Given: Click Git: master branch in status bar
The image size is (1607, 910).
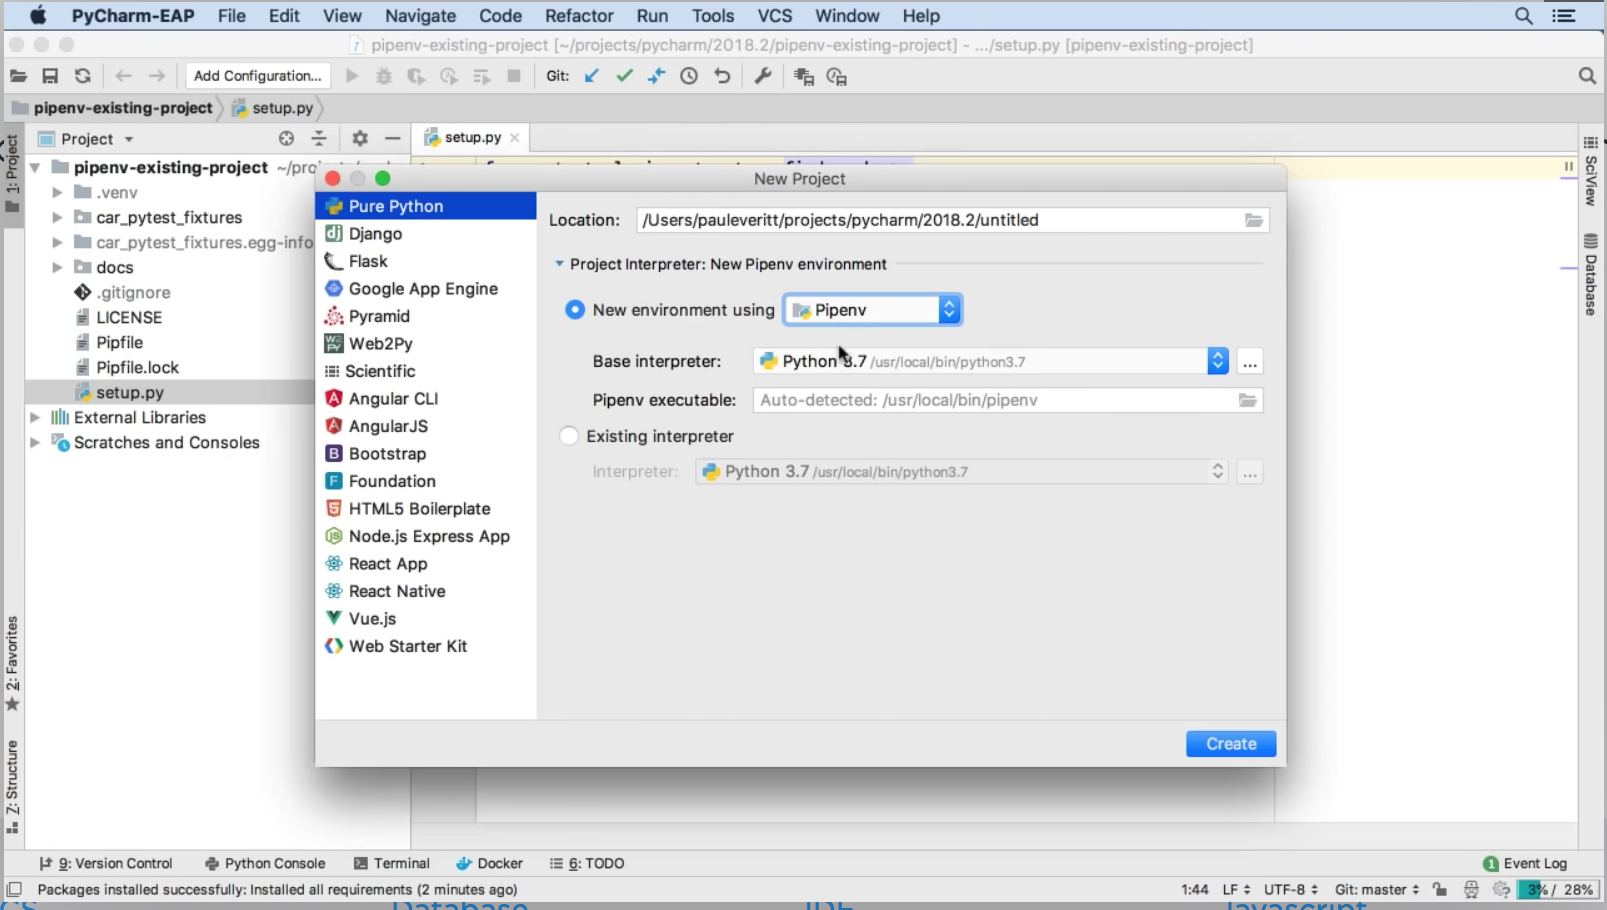Looking at the screenshot, I should point(1377,889).
